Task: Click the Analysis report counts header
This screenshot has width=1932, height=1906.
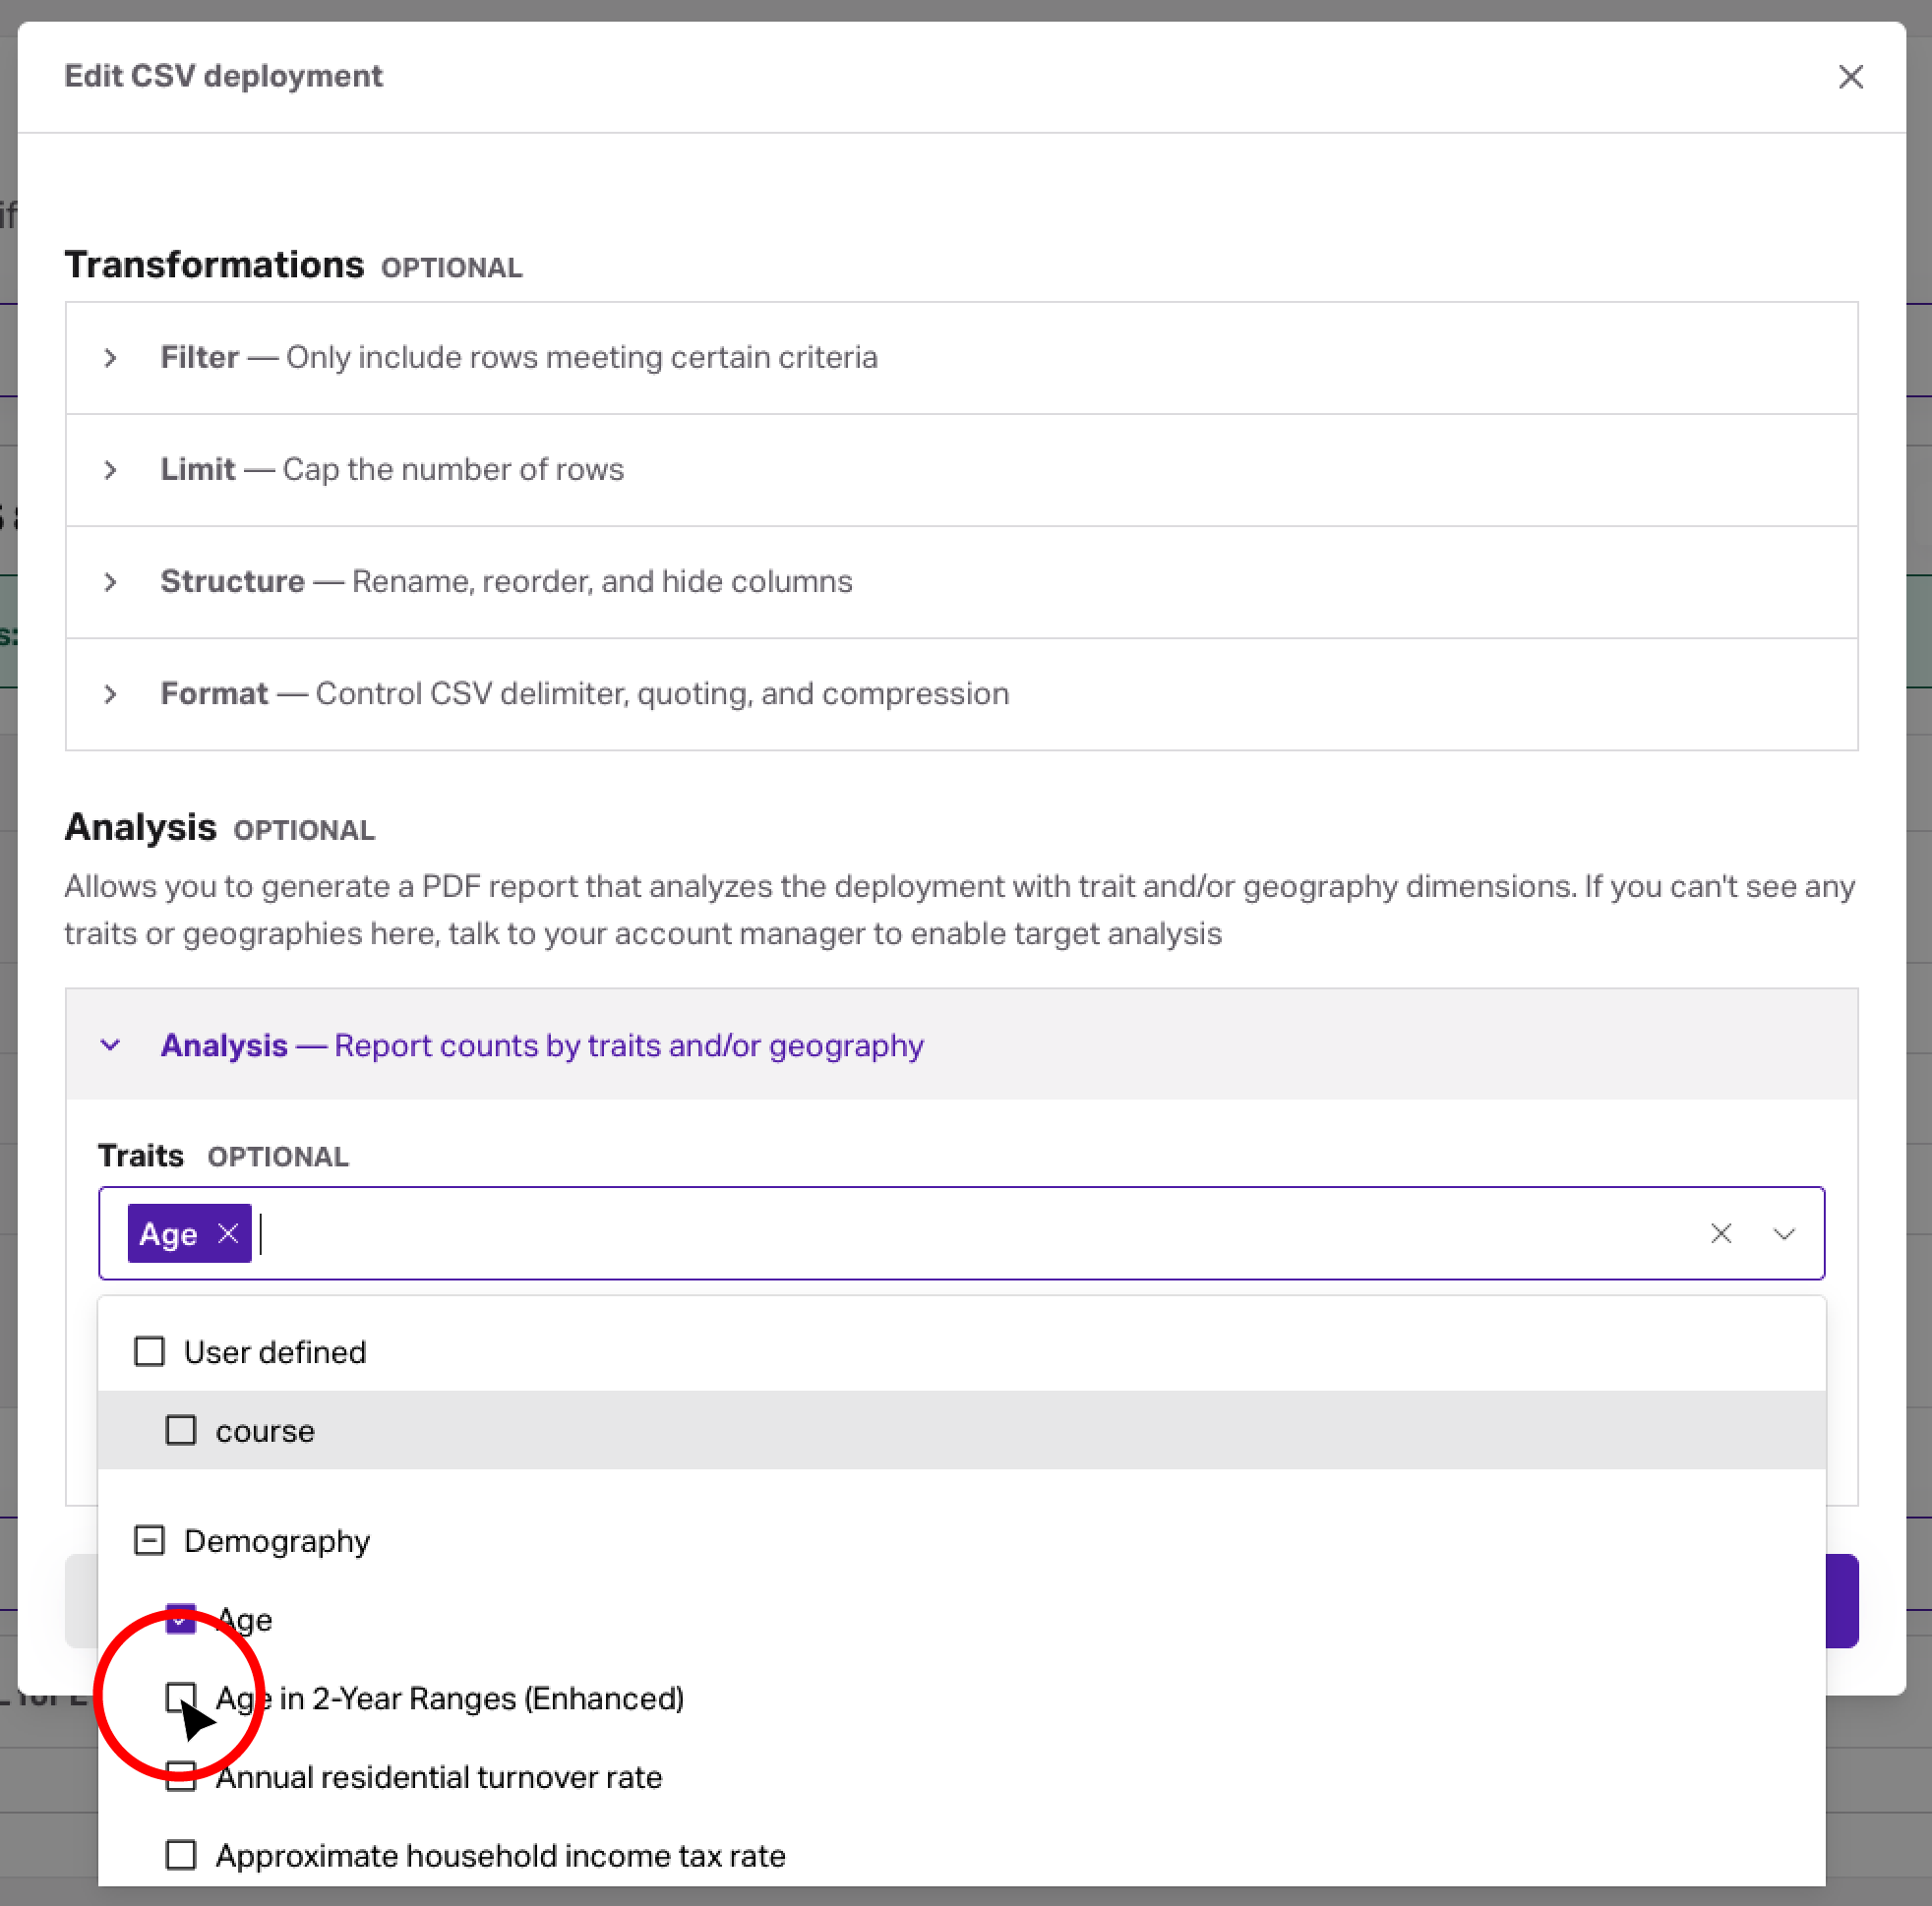Action: [x=542, y=1045]
